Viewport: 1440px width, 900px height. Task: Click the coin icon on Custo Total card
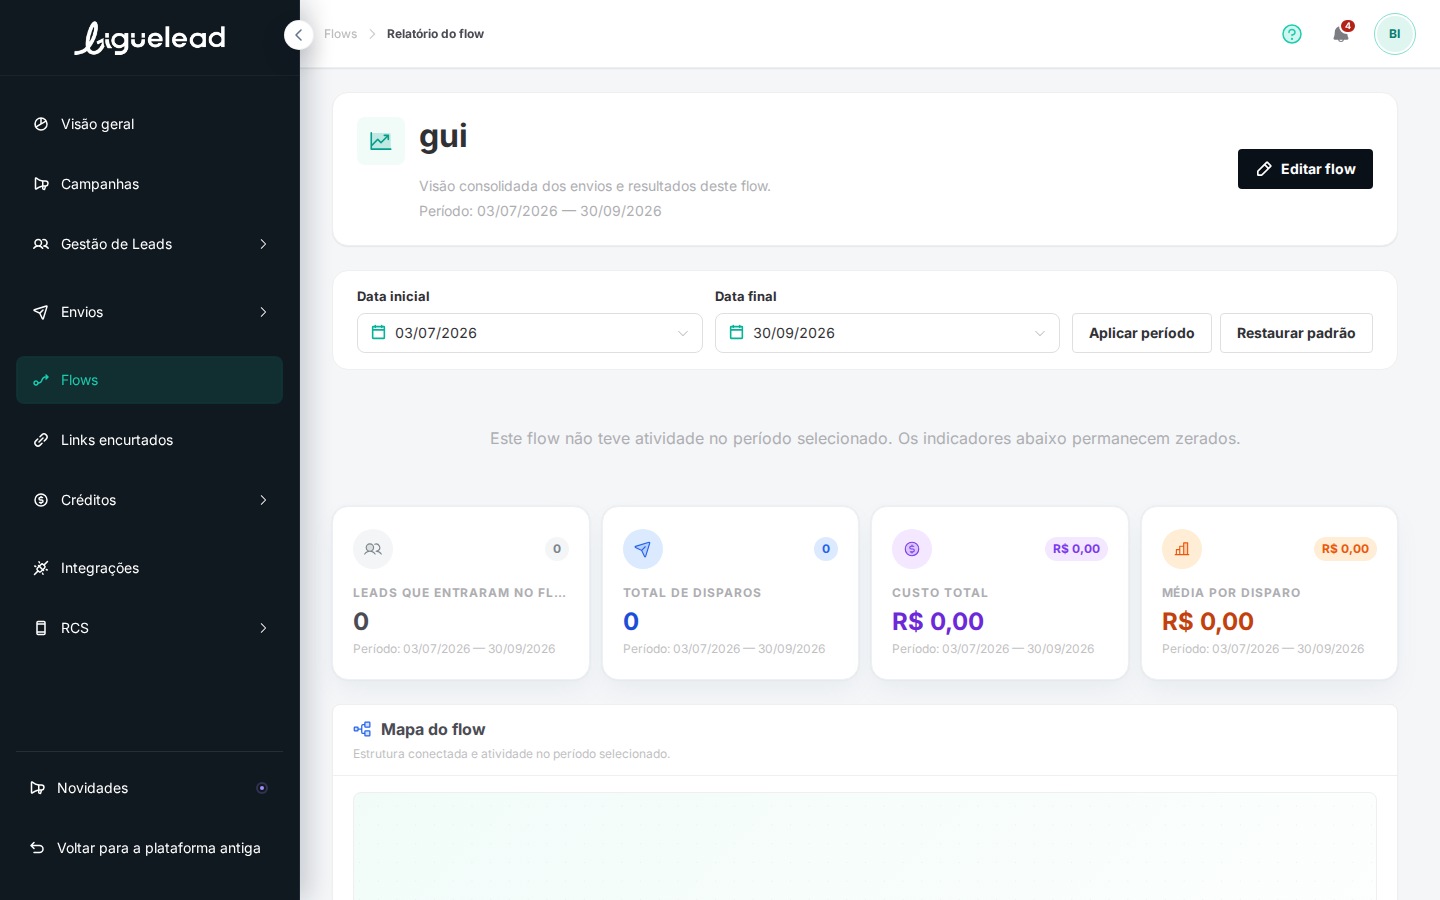point(912,549)
